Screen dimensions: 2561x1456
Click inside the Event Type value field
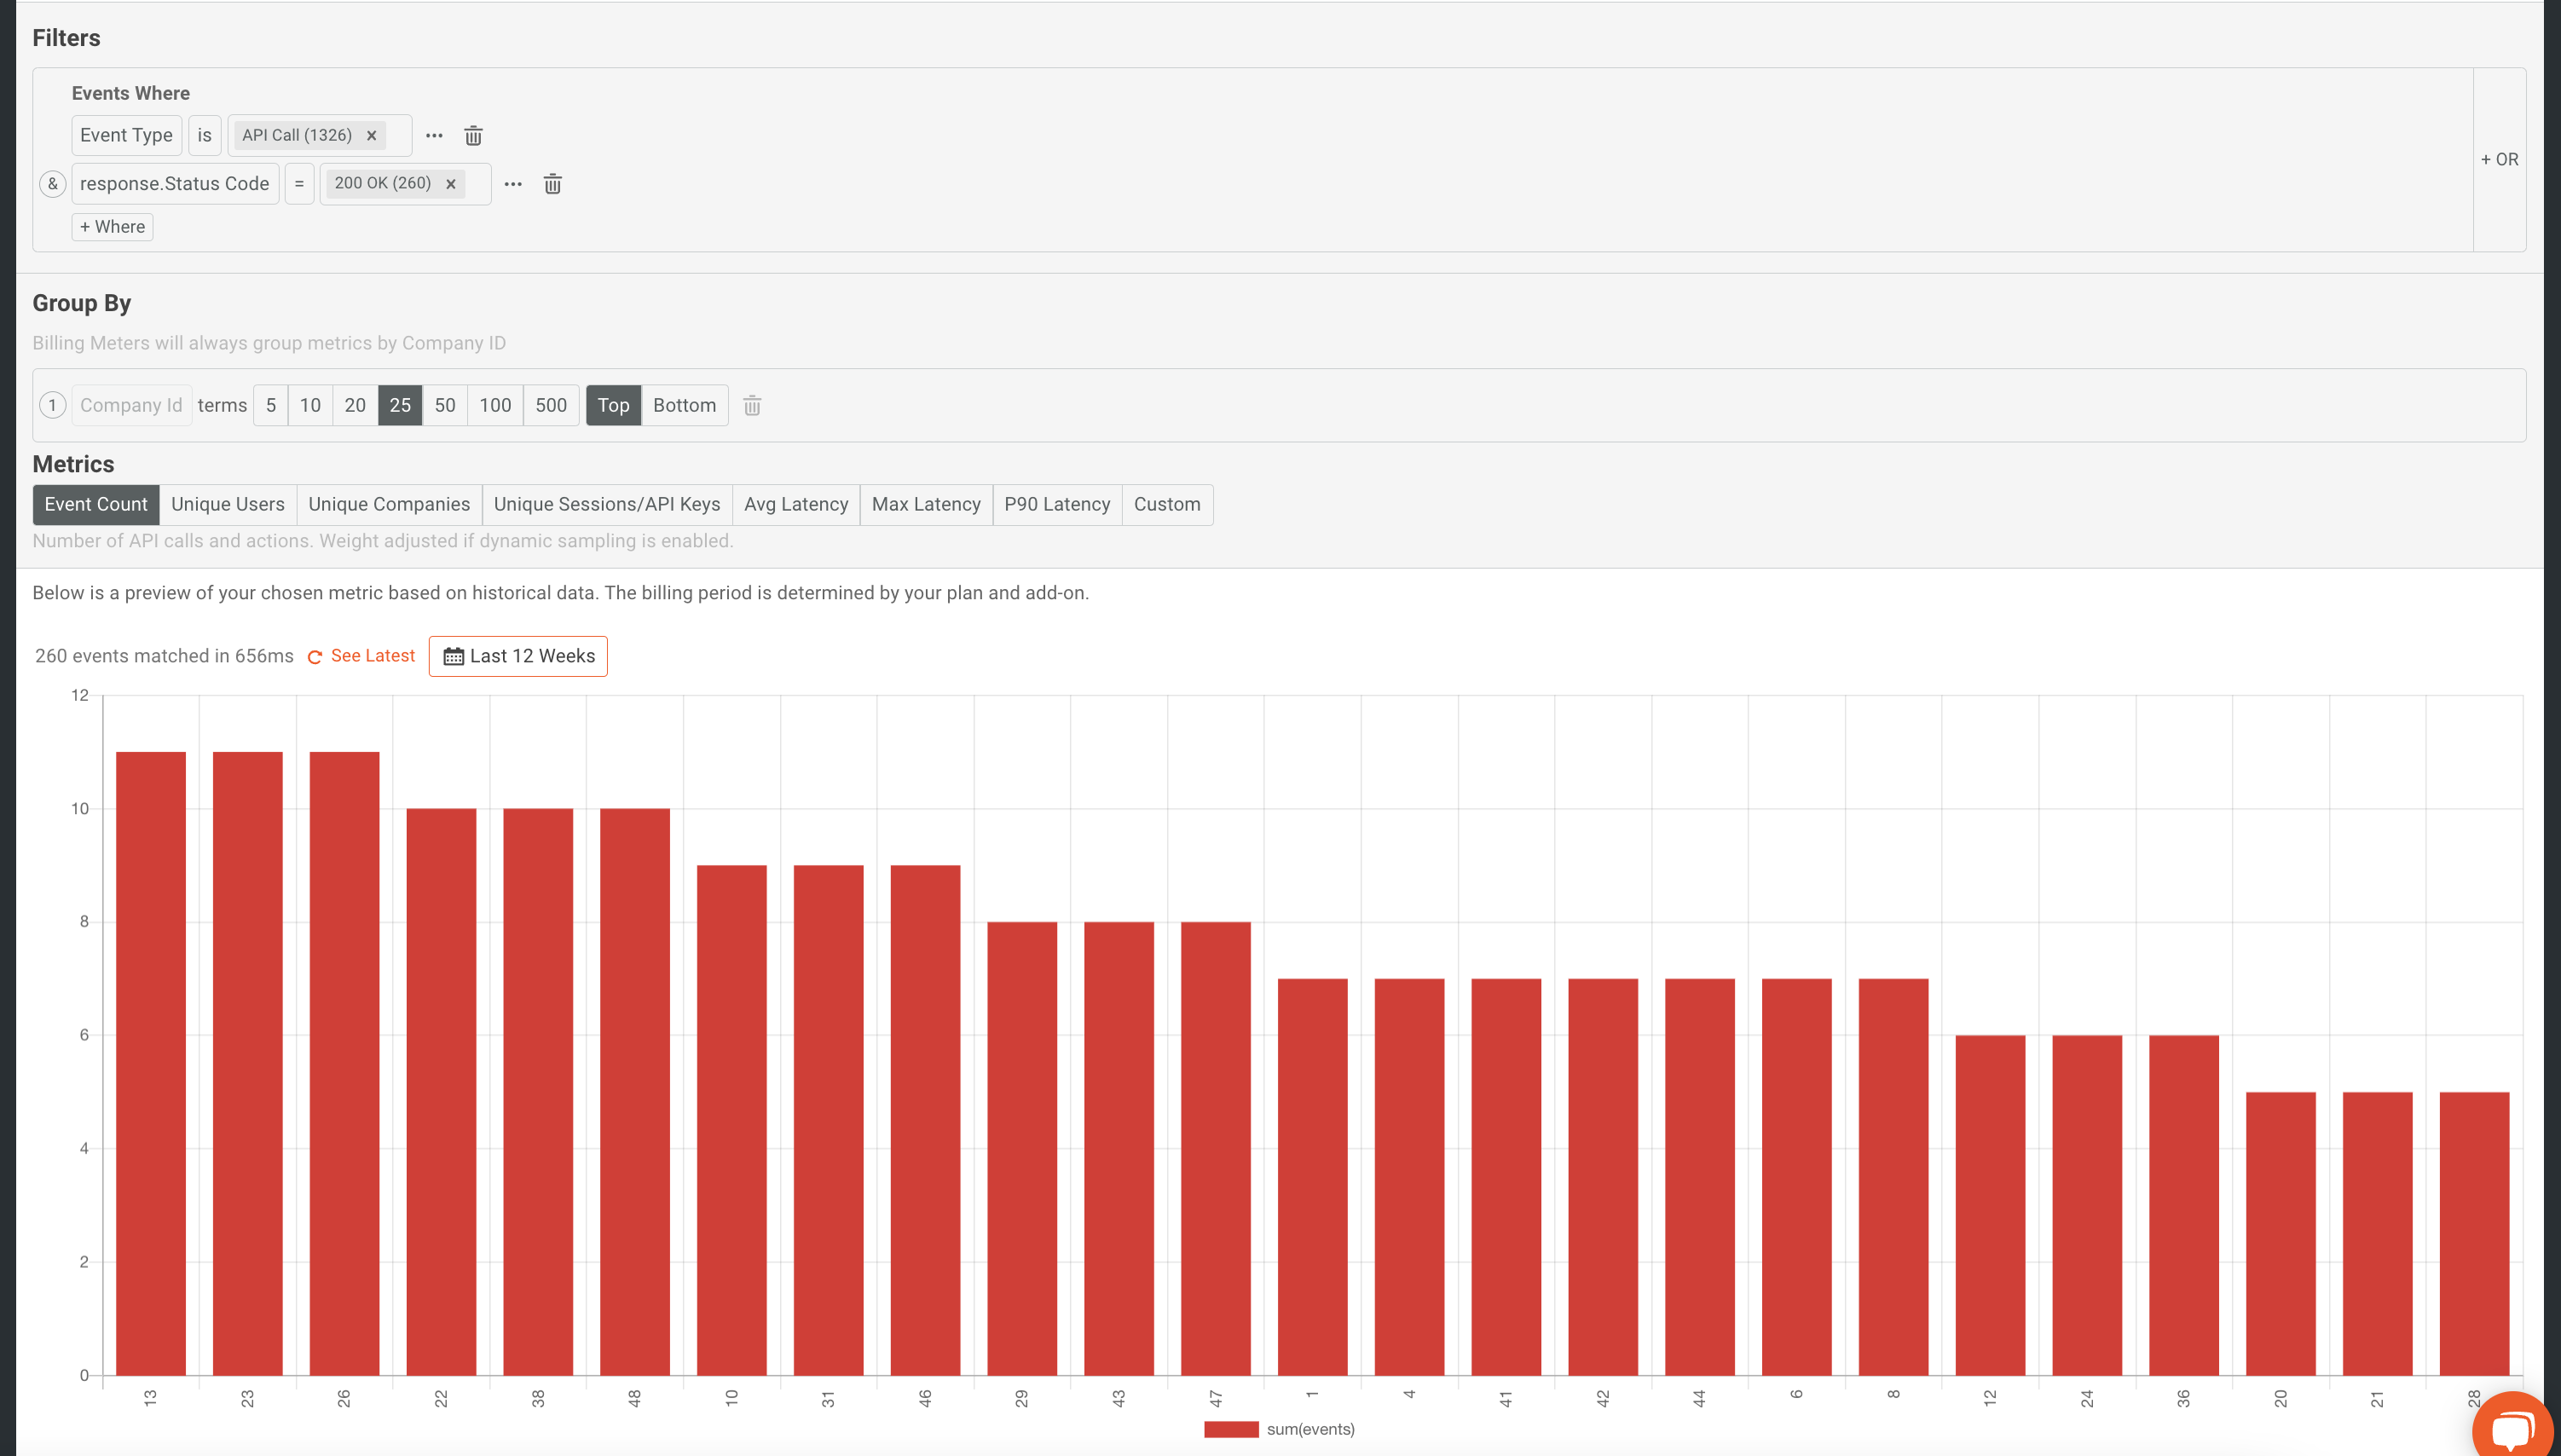[320, 135]
